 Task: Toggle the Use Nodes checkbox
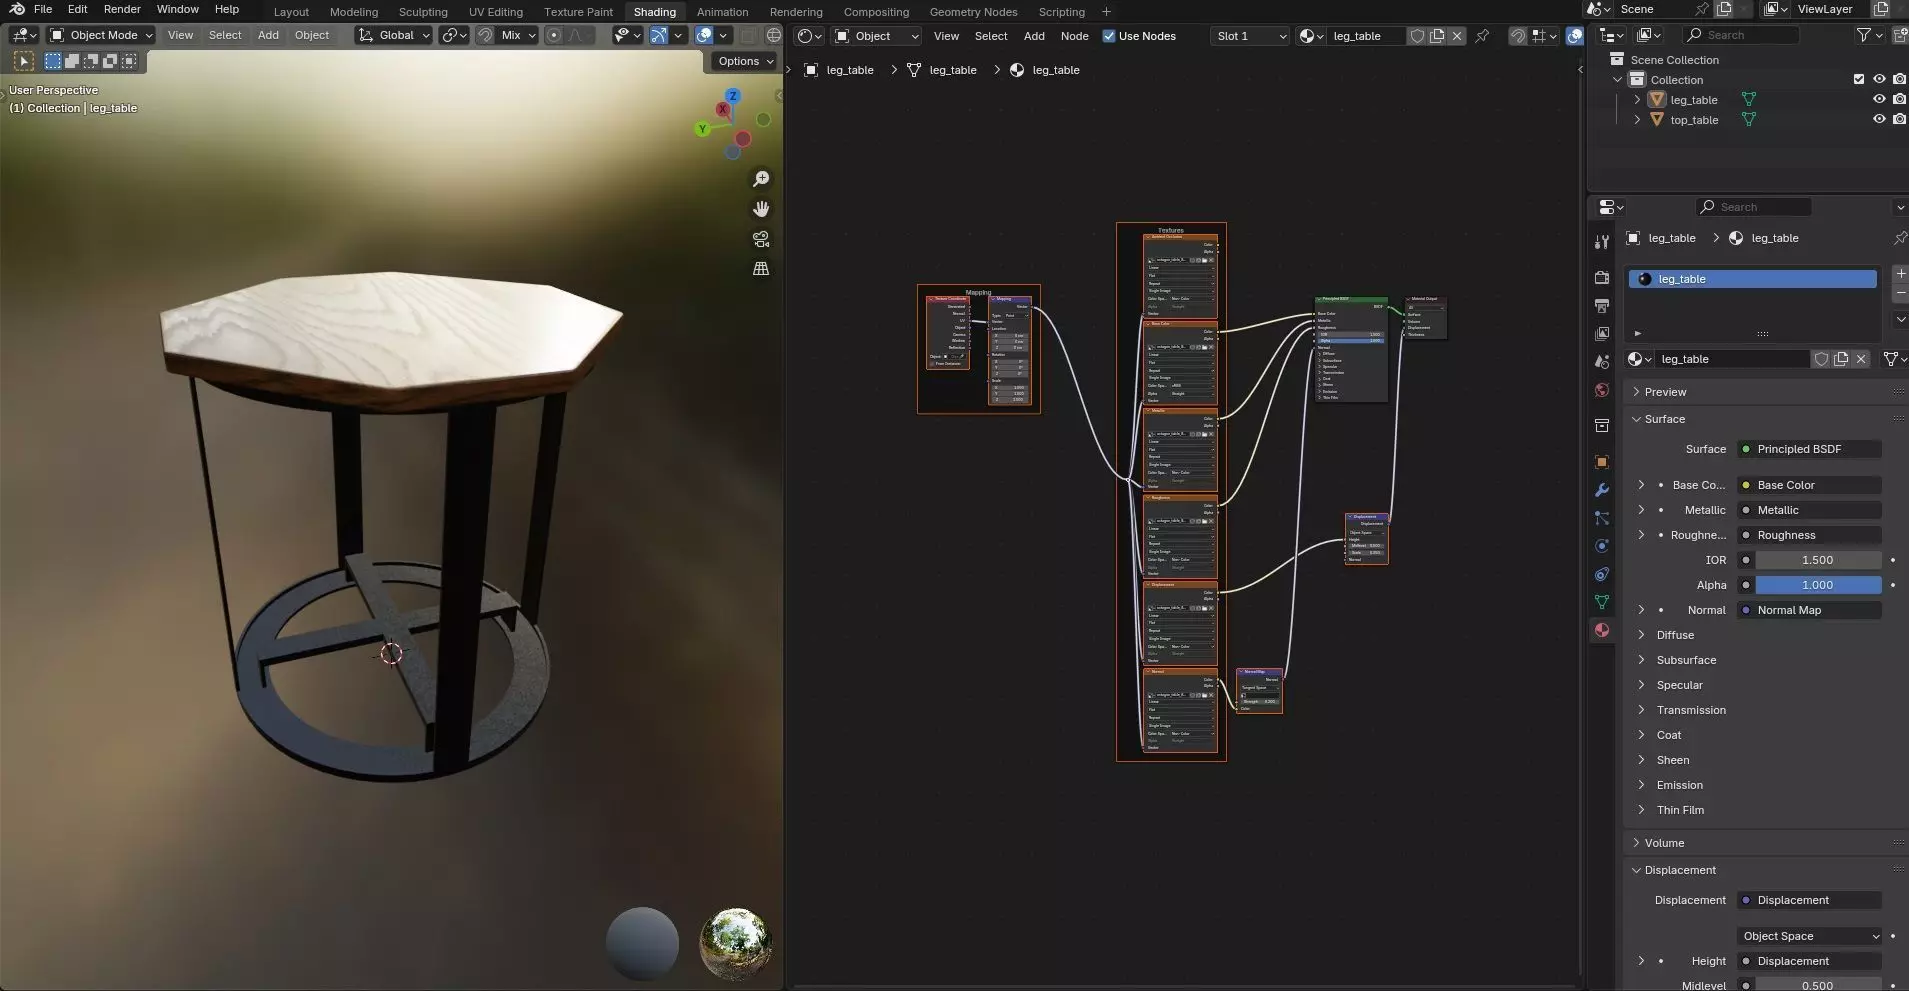coord(1108,36)
